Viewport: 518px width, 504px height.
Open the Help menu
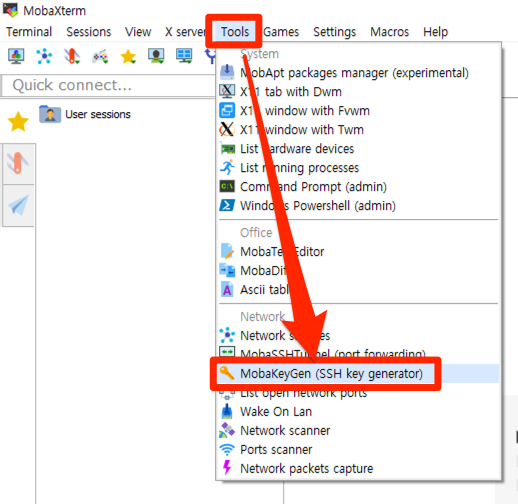435,32
